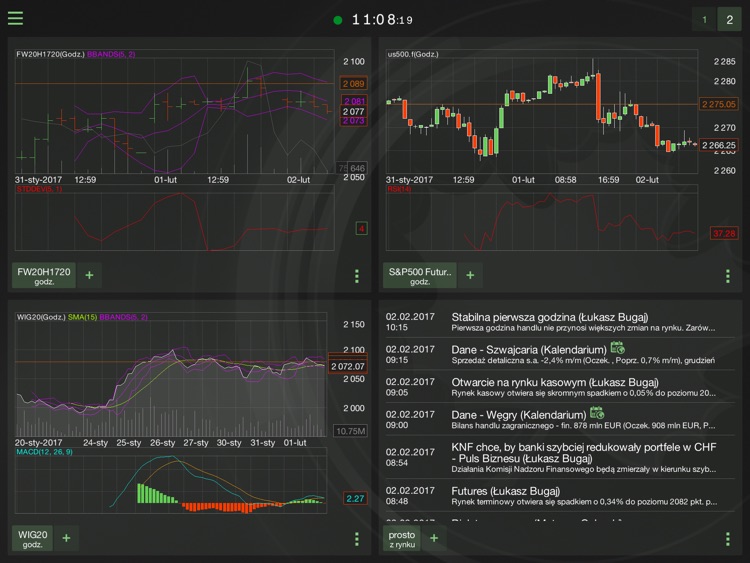Select the FW20H1720 godz. chart tab
This screenshot has height=563, width=750.
[x=44, y=276]
